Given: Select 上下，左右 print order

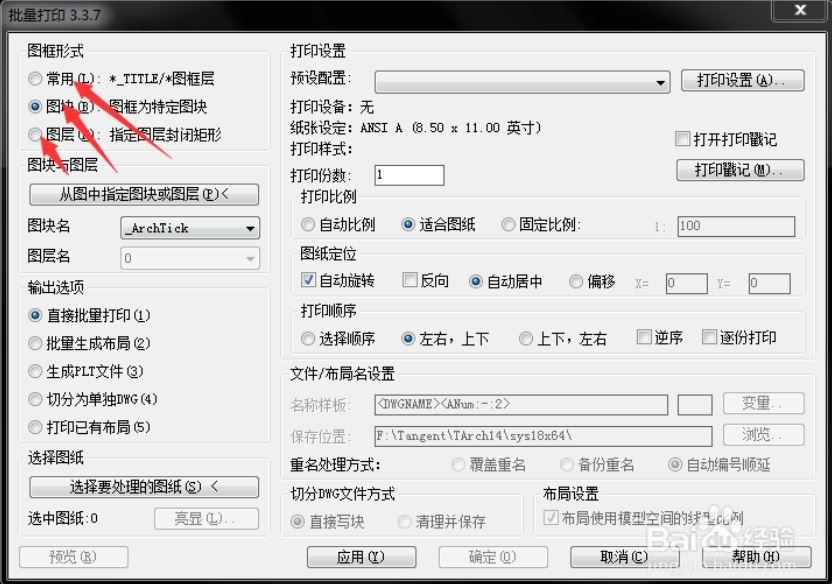Looking at the screenshot, I should click(x=526, y=338).
